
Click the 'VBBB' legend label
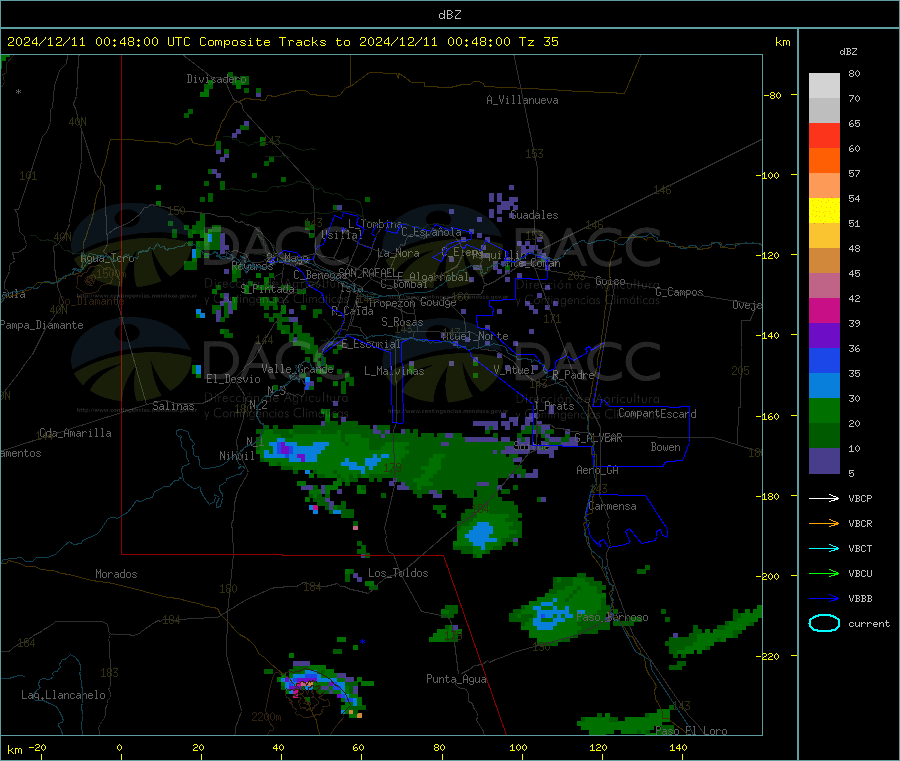point(860,599)
